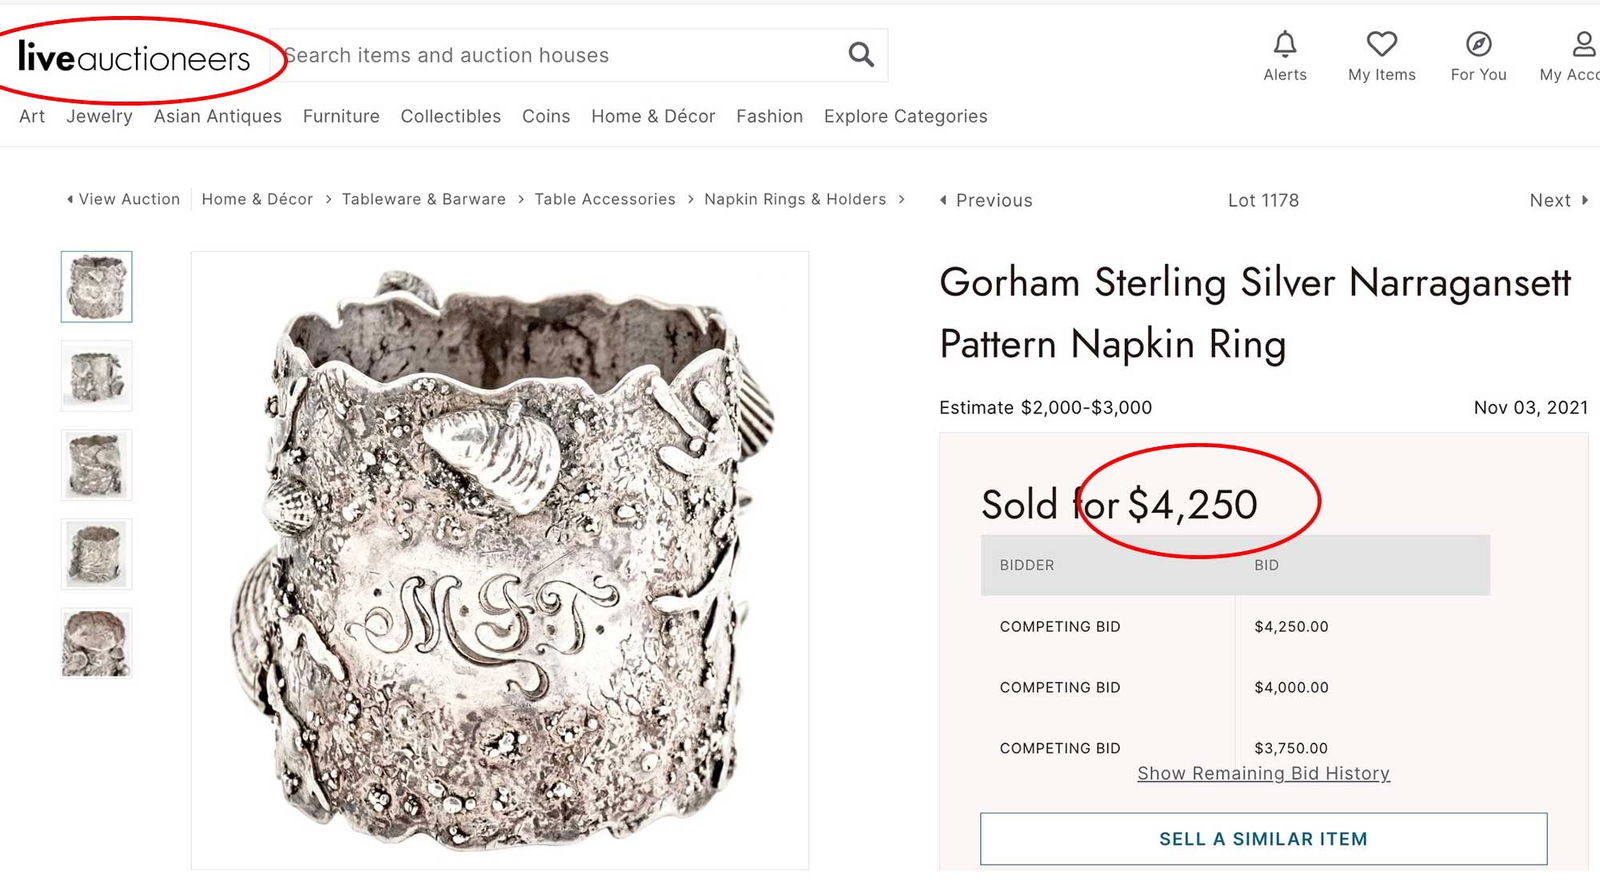Screen dimensions: 1600x887
Task: Click the Sell A Similar Item button
Action: point(1263,839)
